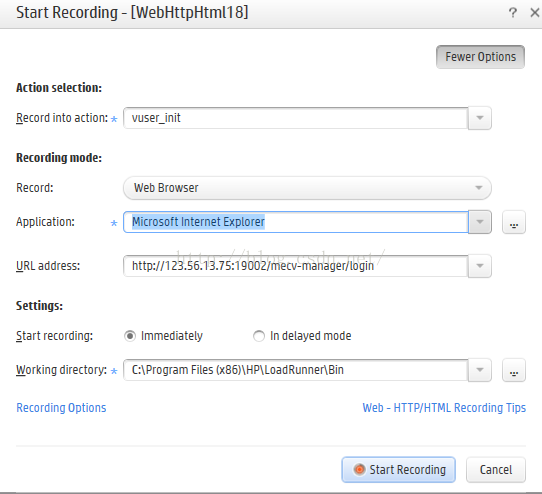Open the Recording Options link

[61, 408]
